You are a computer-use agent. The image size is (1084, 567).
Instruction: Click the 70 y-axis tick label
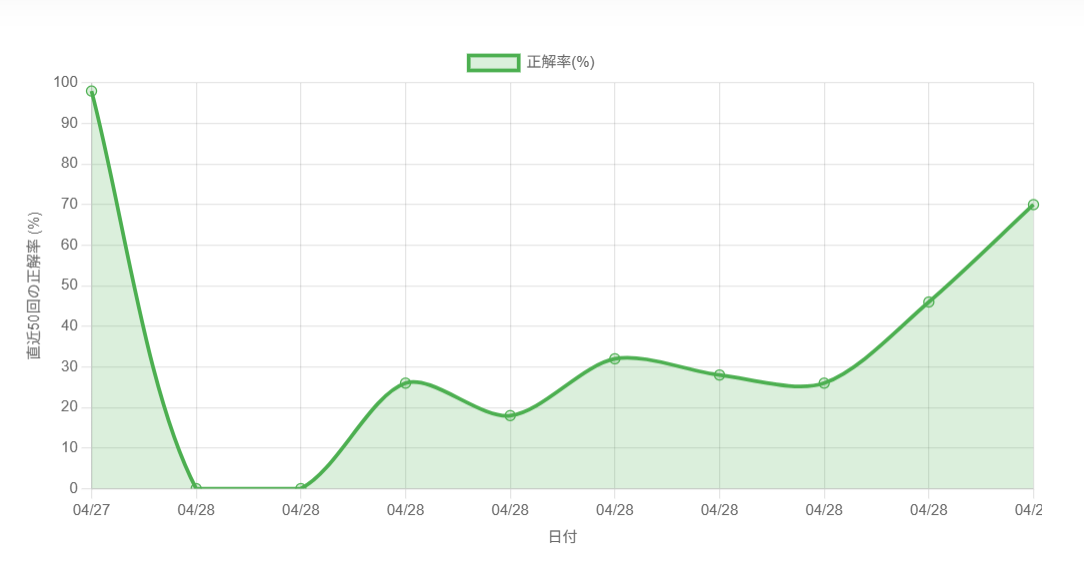[70, 204]
